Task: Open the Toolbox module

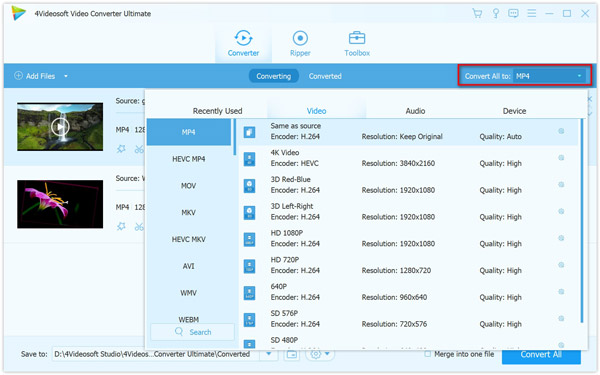Action: tap(357, 43)
